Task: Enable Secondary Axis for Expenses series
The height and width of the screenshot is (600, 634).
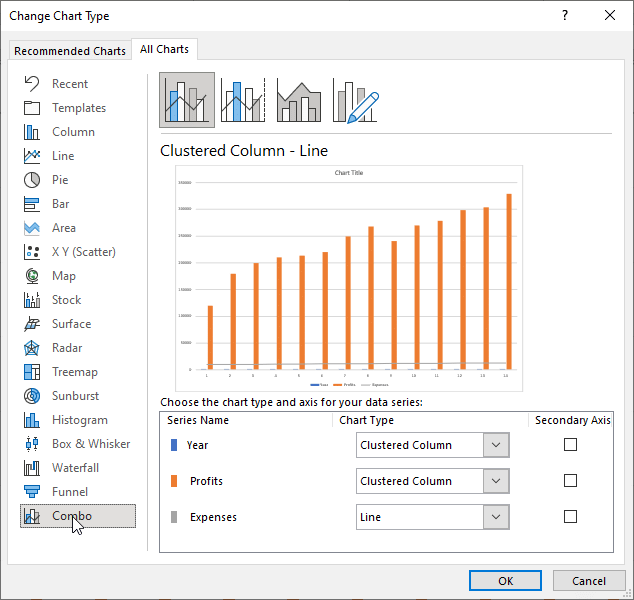Action: (x=570, y=517)
